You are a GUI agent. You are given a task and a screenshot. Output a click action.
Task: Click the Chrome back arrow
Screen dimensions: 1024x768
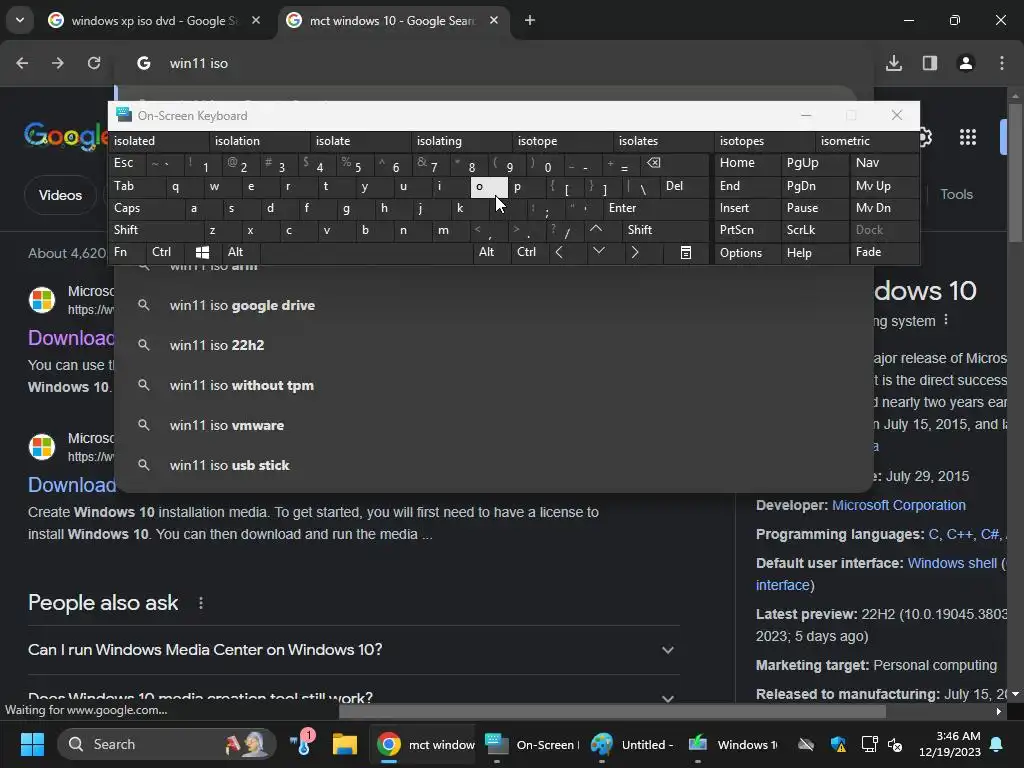tap(22, 63)
